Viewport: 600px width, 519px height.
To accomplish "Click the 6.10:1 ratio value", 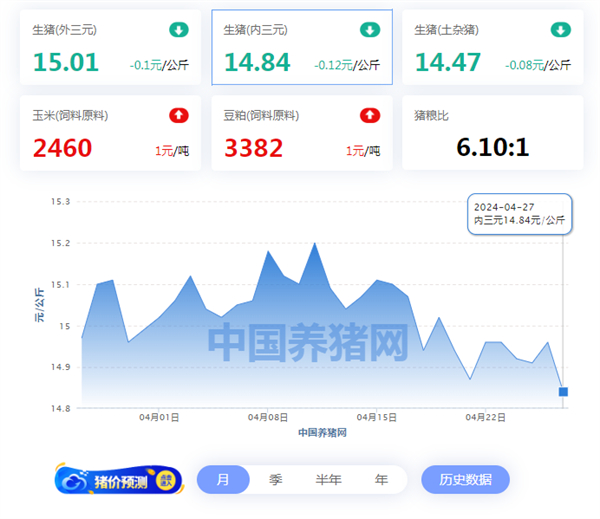I will click(x=493, y=147).
